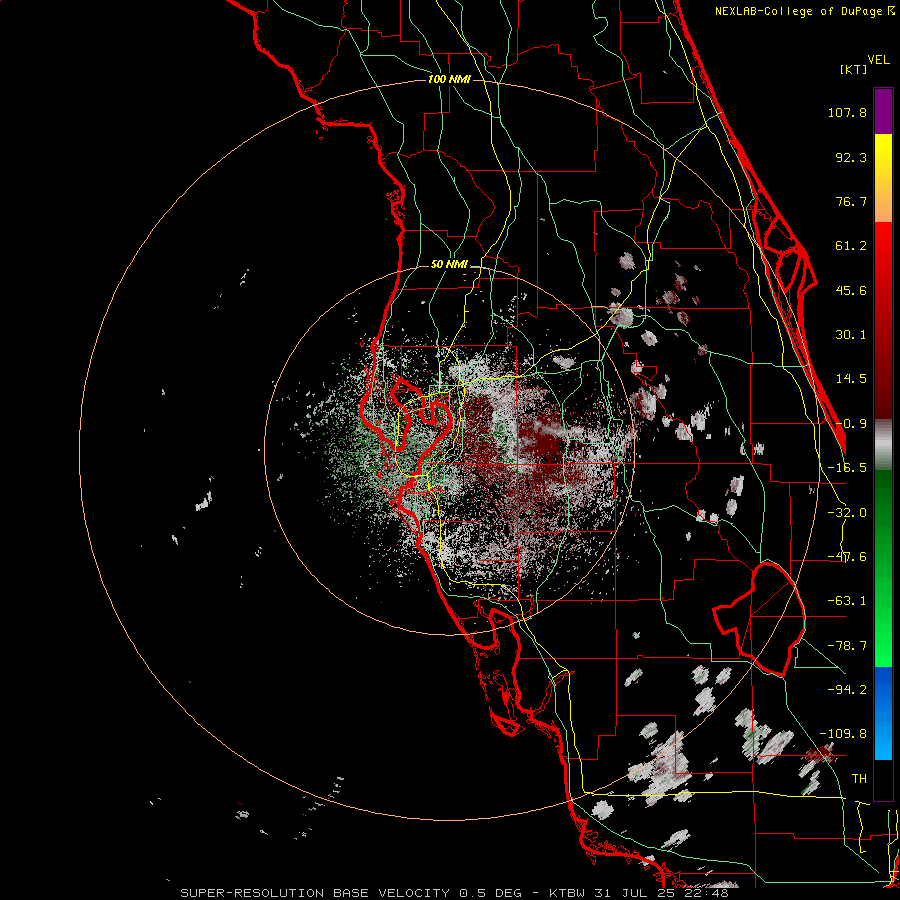The width and height of the screenshot is (900, 900).
Task: Click the -94.2 velocity scale value
Action: pyautogui.click(x=847, y=689)
